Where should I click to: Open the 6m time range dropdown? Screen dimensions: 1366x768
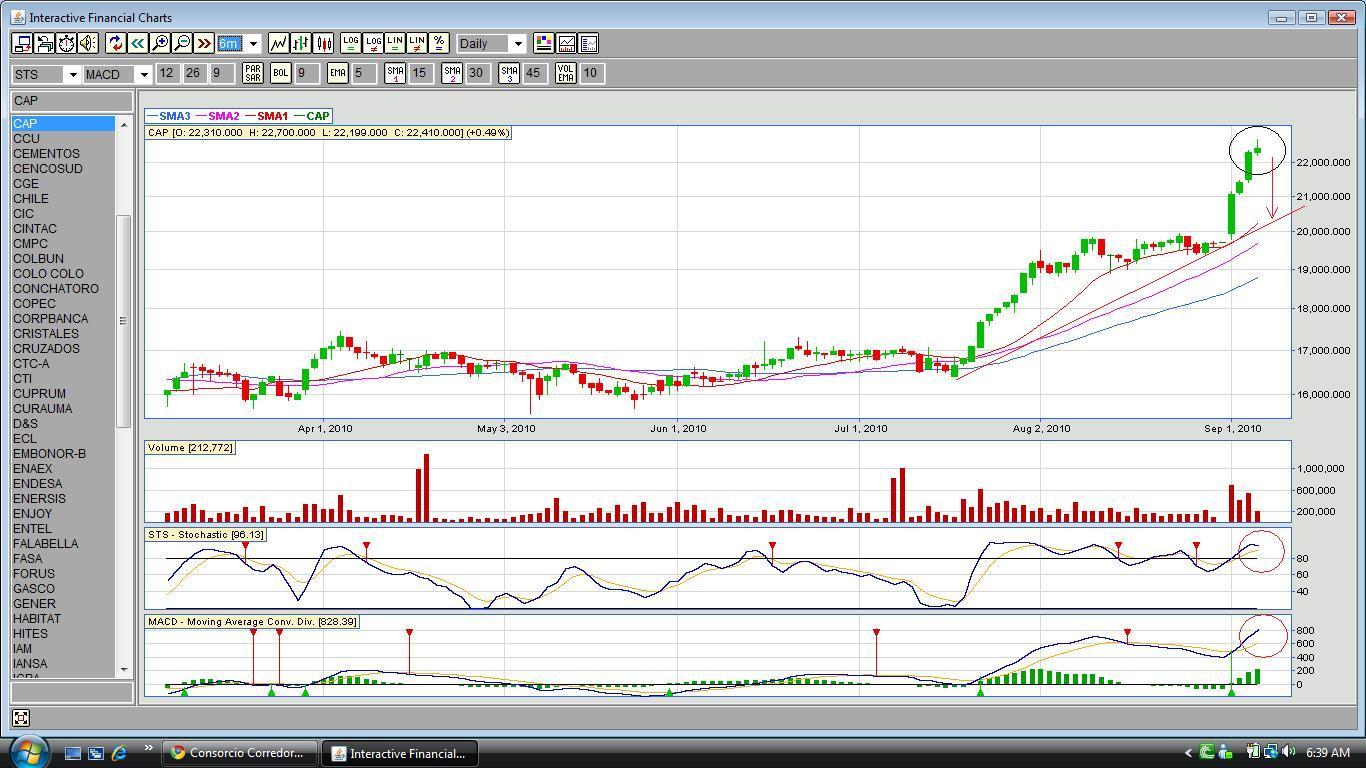tap(253, 43)
